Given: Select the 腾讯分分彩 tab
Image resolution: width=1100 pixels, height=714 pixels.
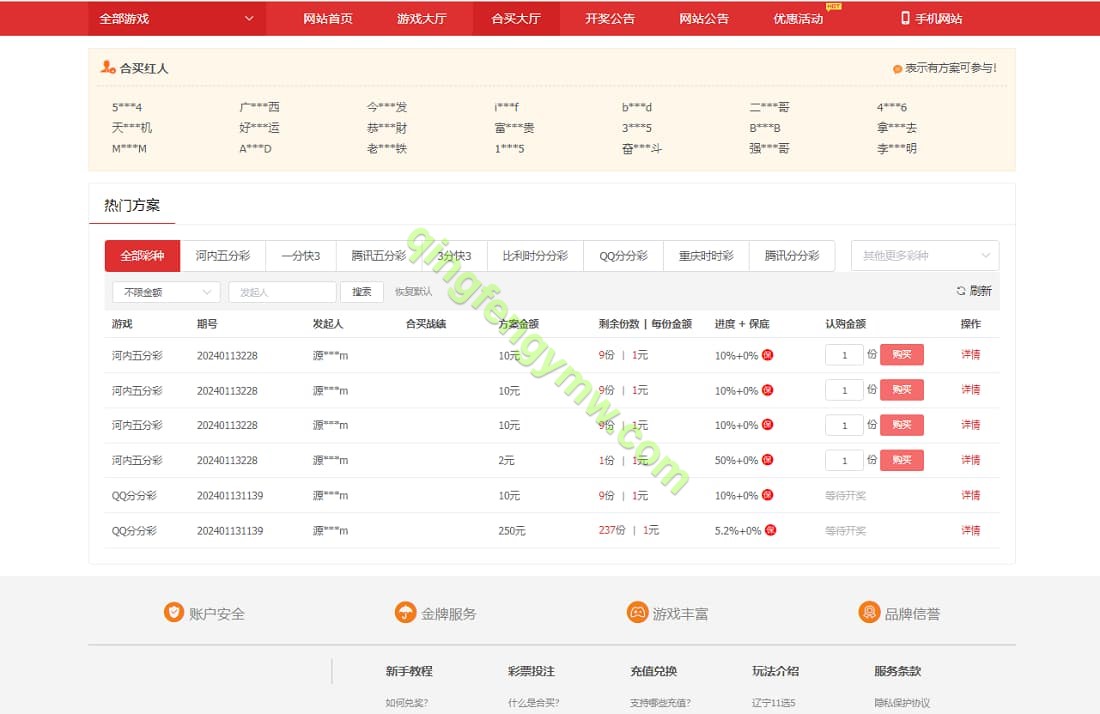Looking at the screenshot, I should (792, 255).
